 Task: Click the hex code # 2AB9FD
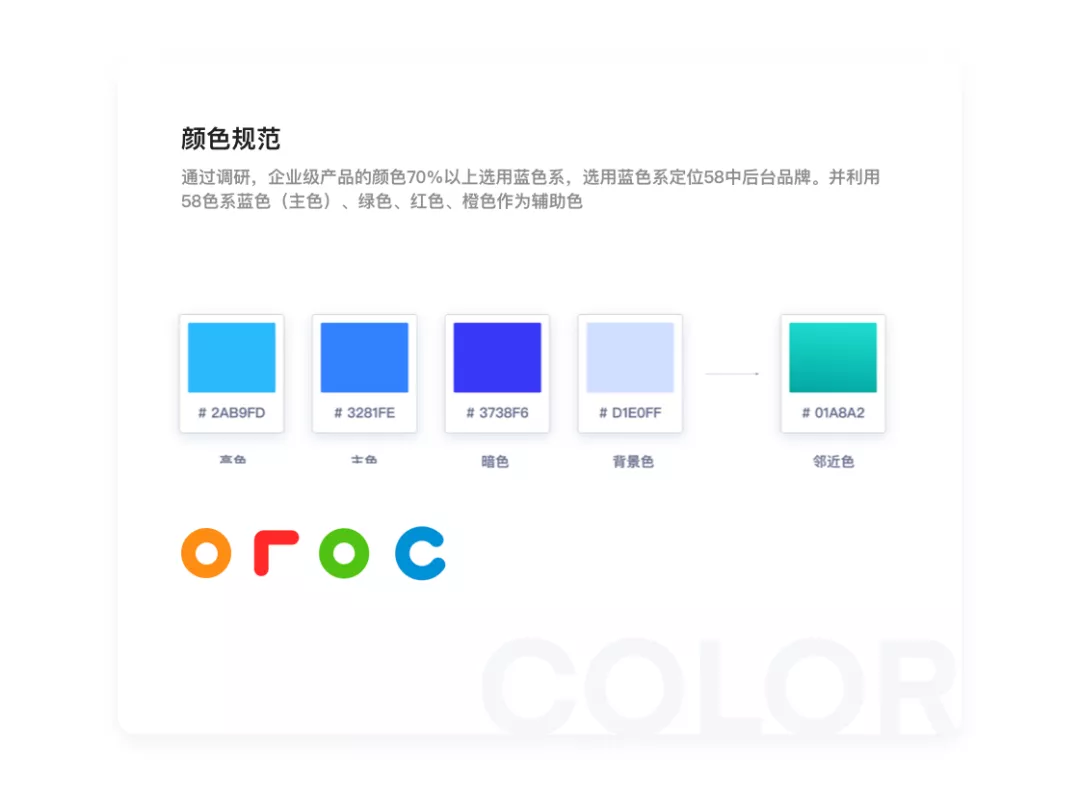[231, 413]
